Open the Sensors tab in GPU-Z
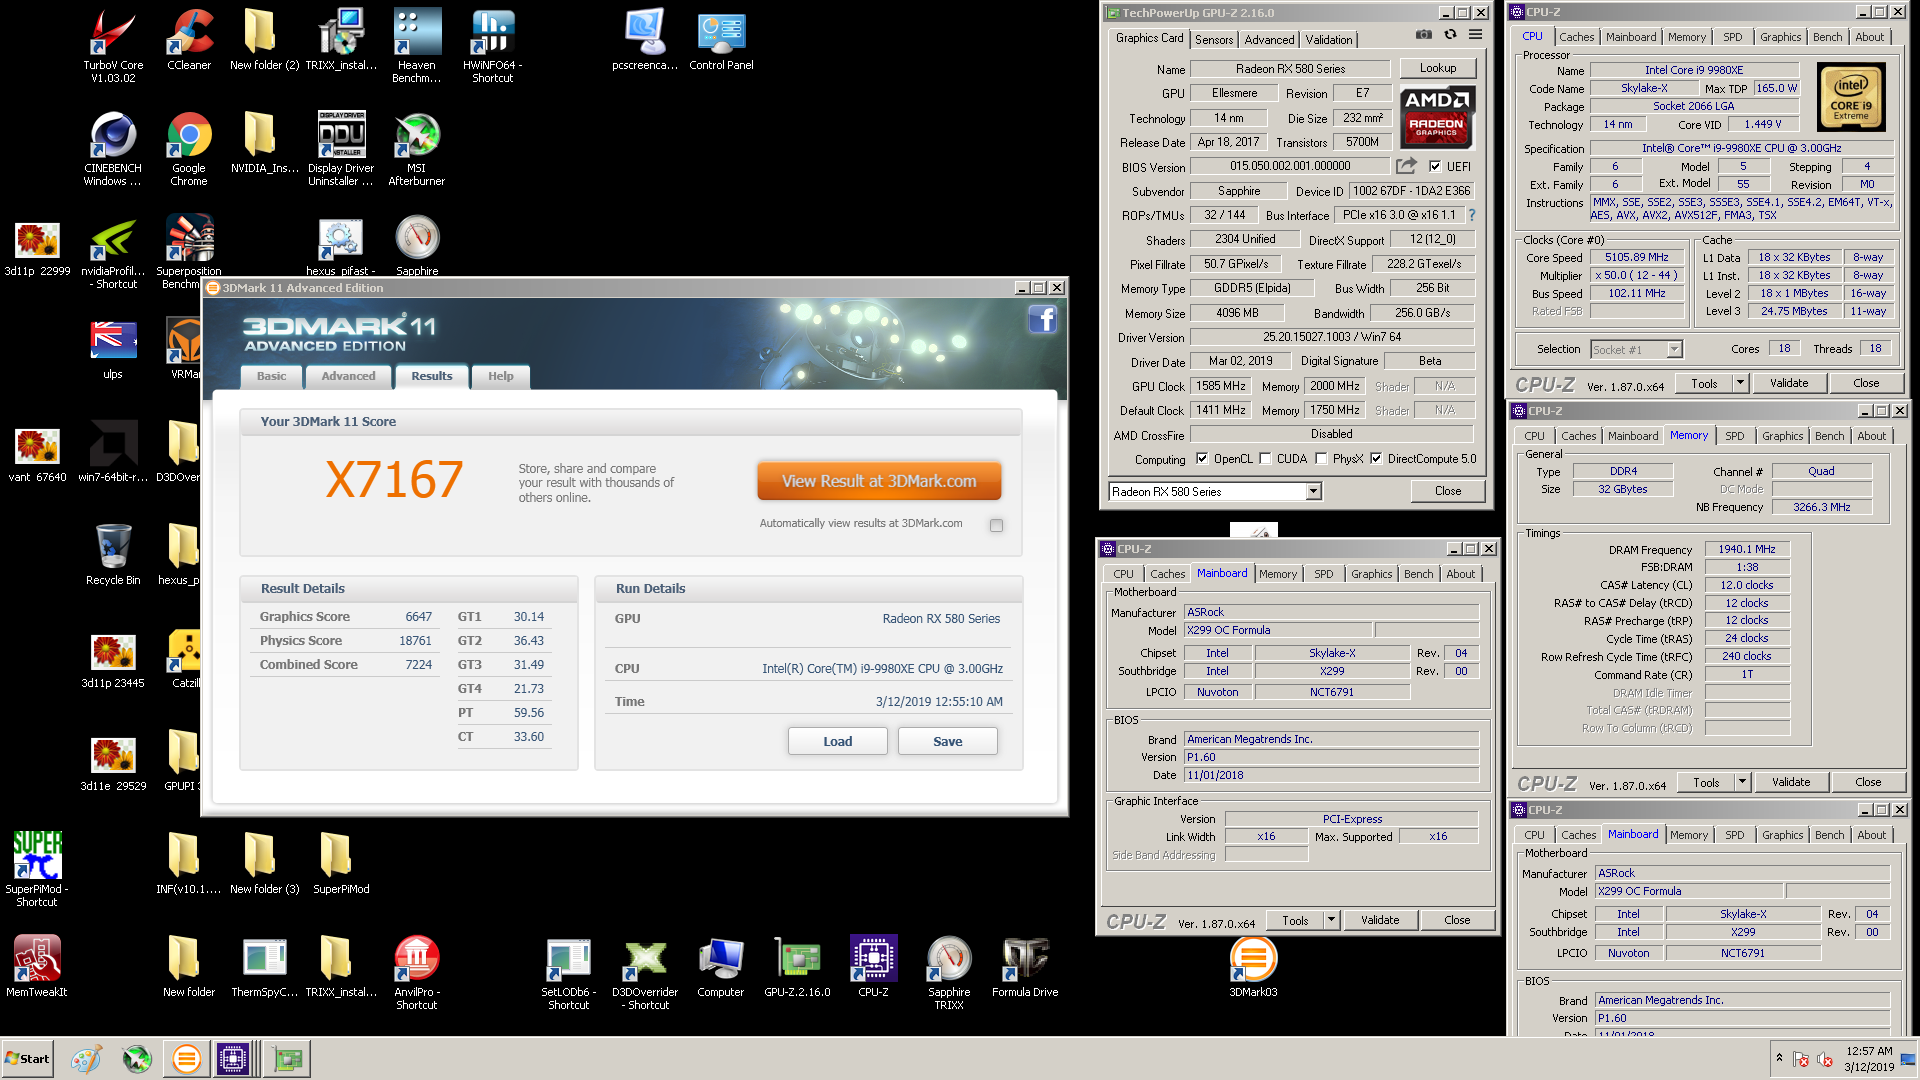Screen dimensions: 1920x1080 [x=1214, y=40]
